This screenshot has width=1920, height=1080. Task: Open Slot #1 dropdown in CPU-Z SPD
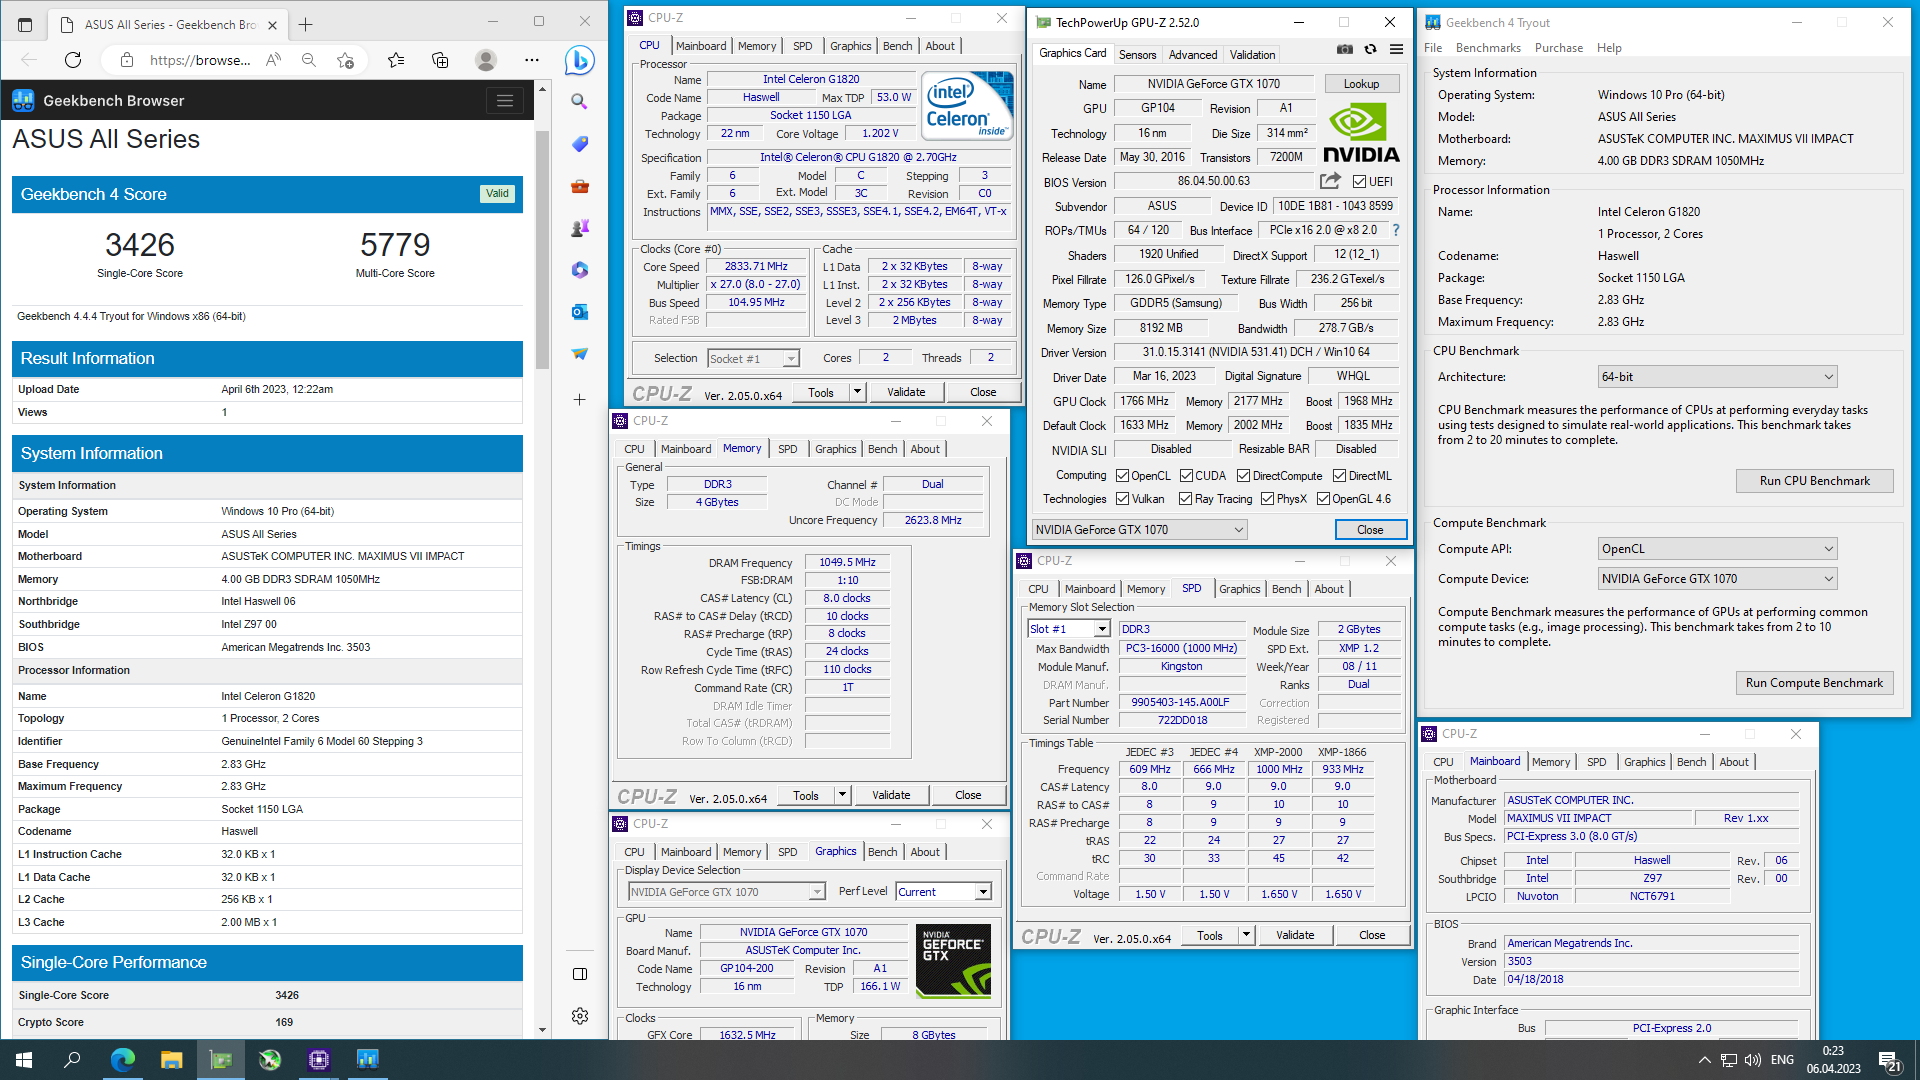[x=1069, y=629]
